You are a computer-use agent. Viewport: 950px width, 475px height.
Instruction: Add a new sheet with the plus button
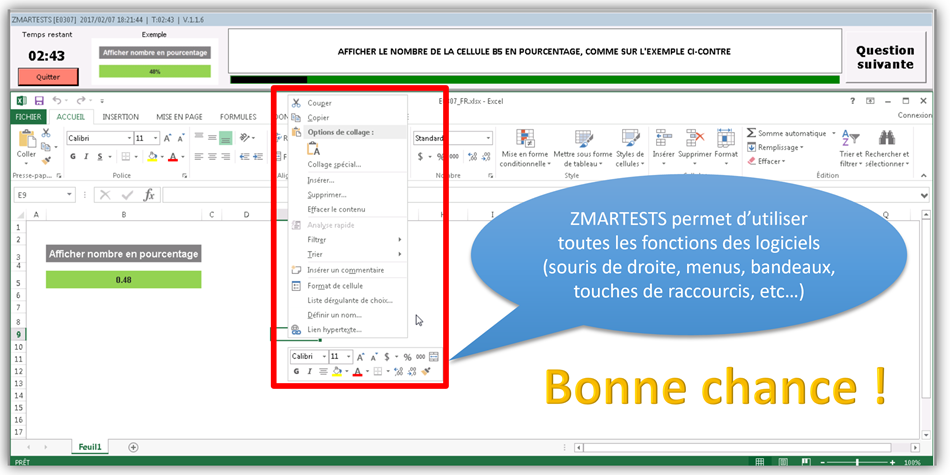[133, 447]
